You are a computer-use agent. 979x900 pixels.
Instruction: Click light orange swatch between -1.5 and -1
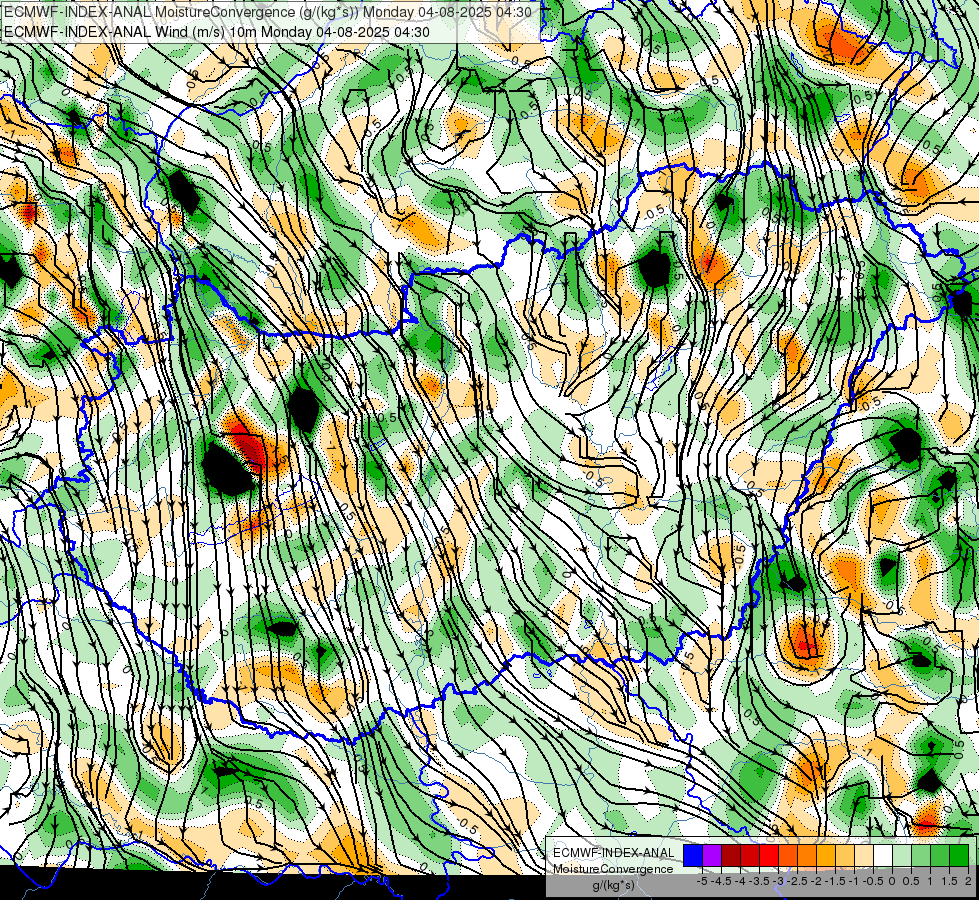click(845, 856)
